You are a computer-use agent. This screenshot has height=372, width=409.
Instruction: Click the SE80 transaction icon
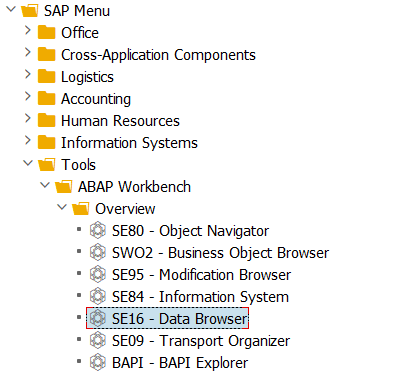(x=98, y=231)
